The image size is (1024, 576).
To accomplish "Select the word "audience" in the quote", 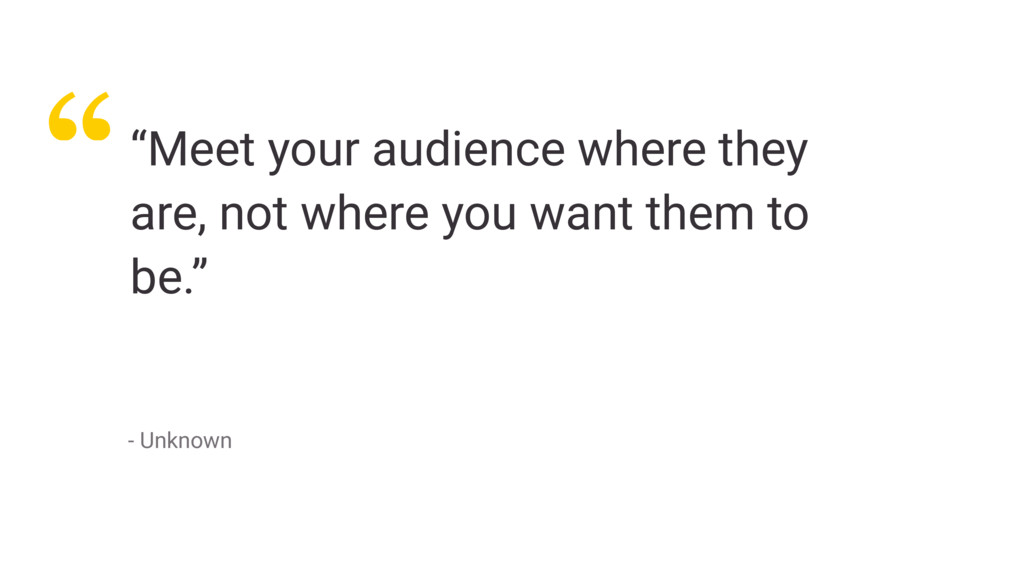I will pyautogui.click(x=468, y=150).
